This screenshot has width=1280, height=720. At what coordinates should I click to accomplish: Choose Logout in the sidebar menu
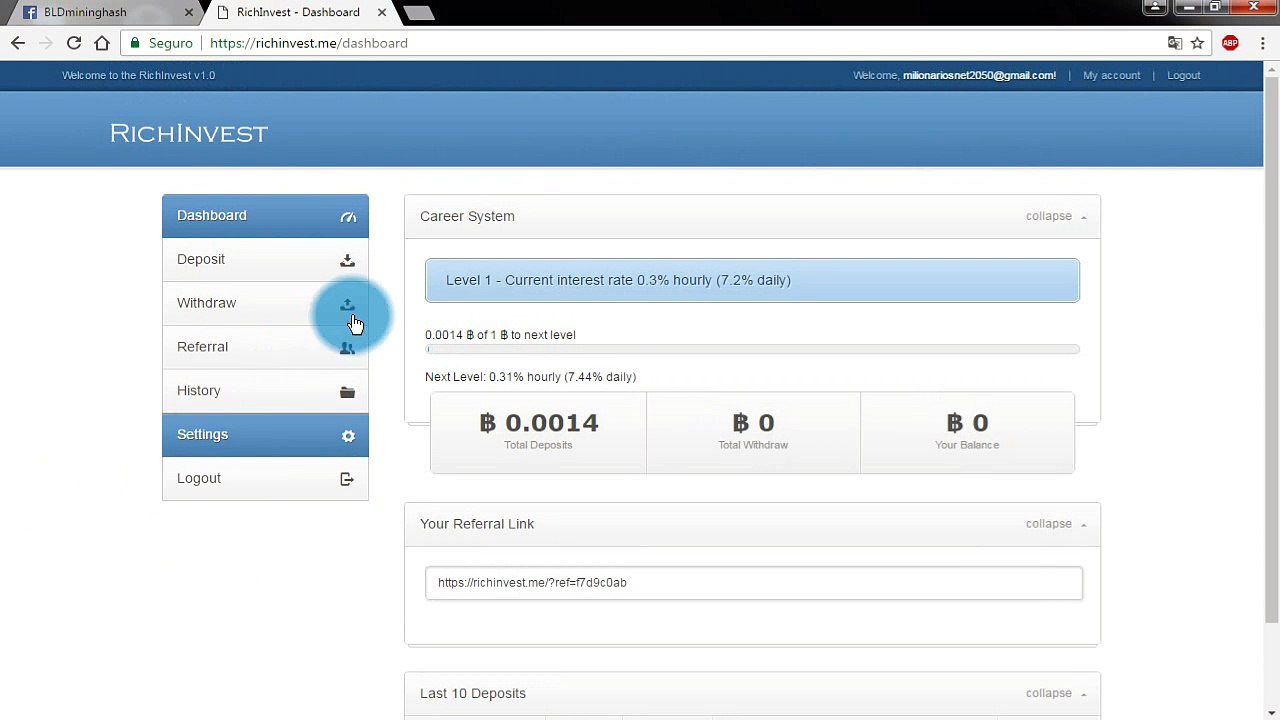pos(265,478)
